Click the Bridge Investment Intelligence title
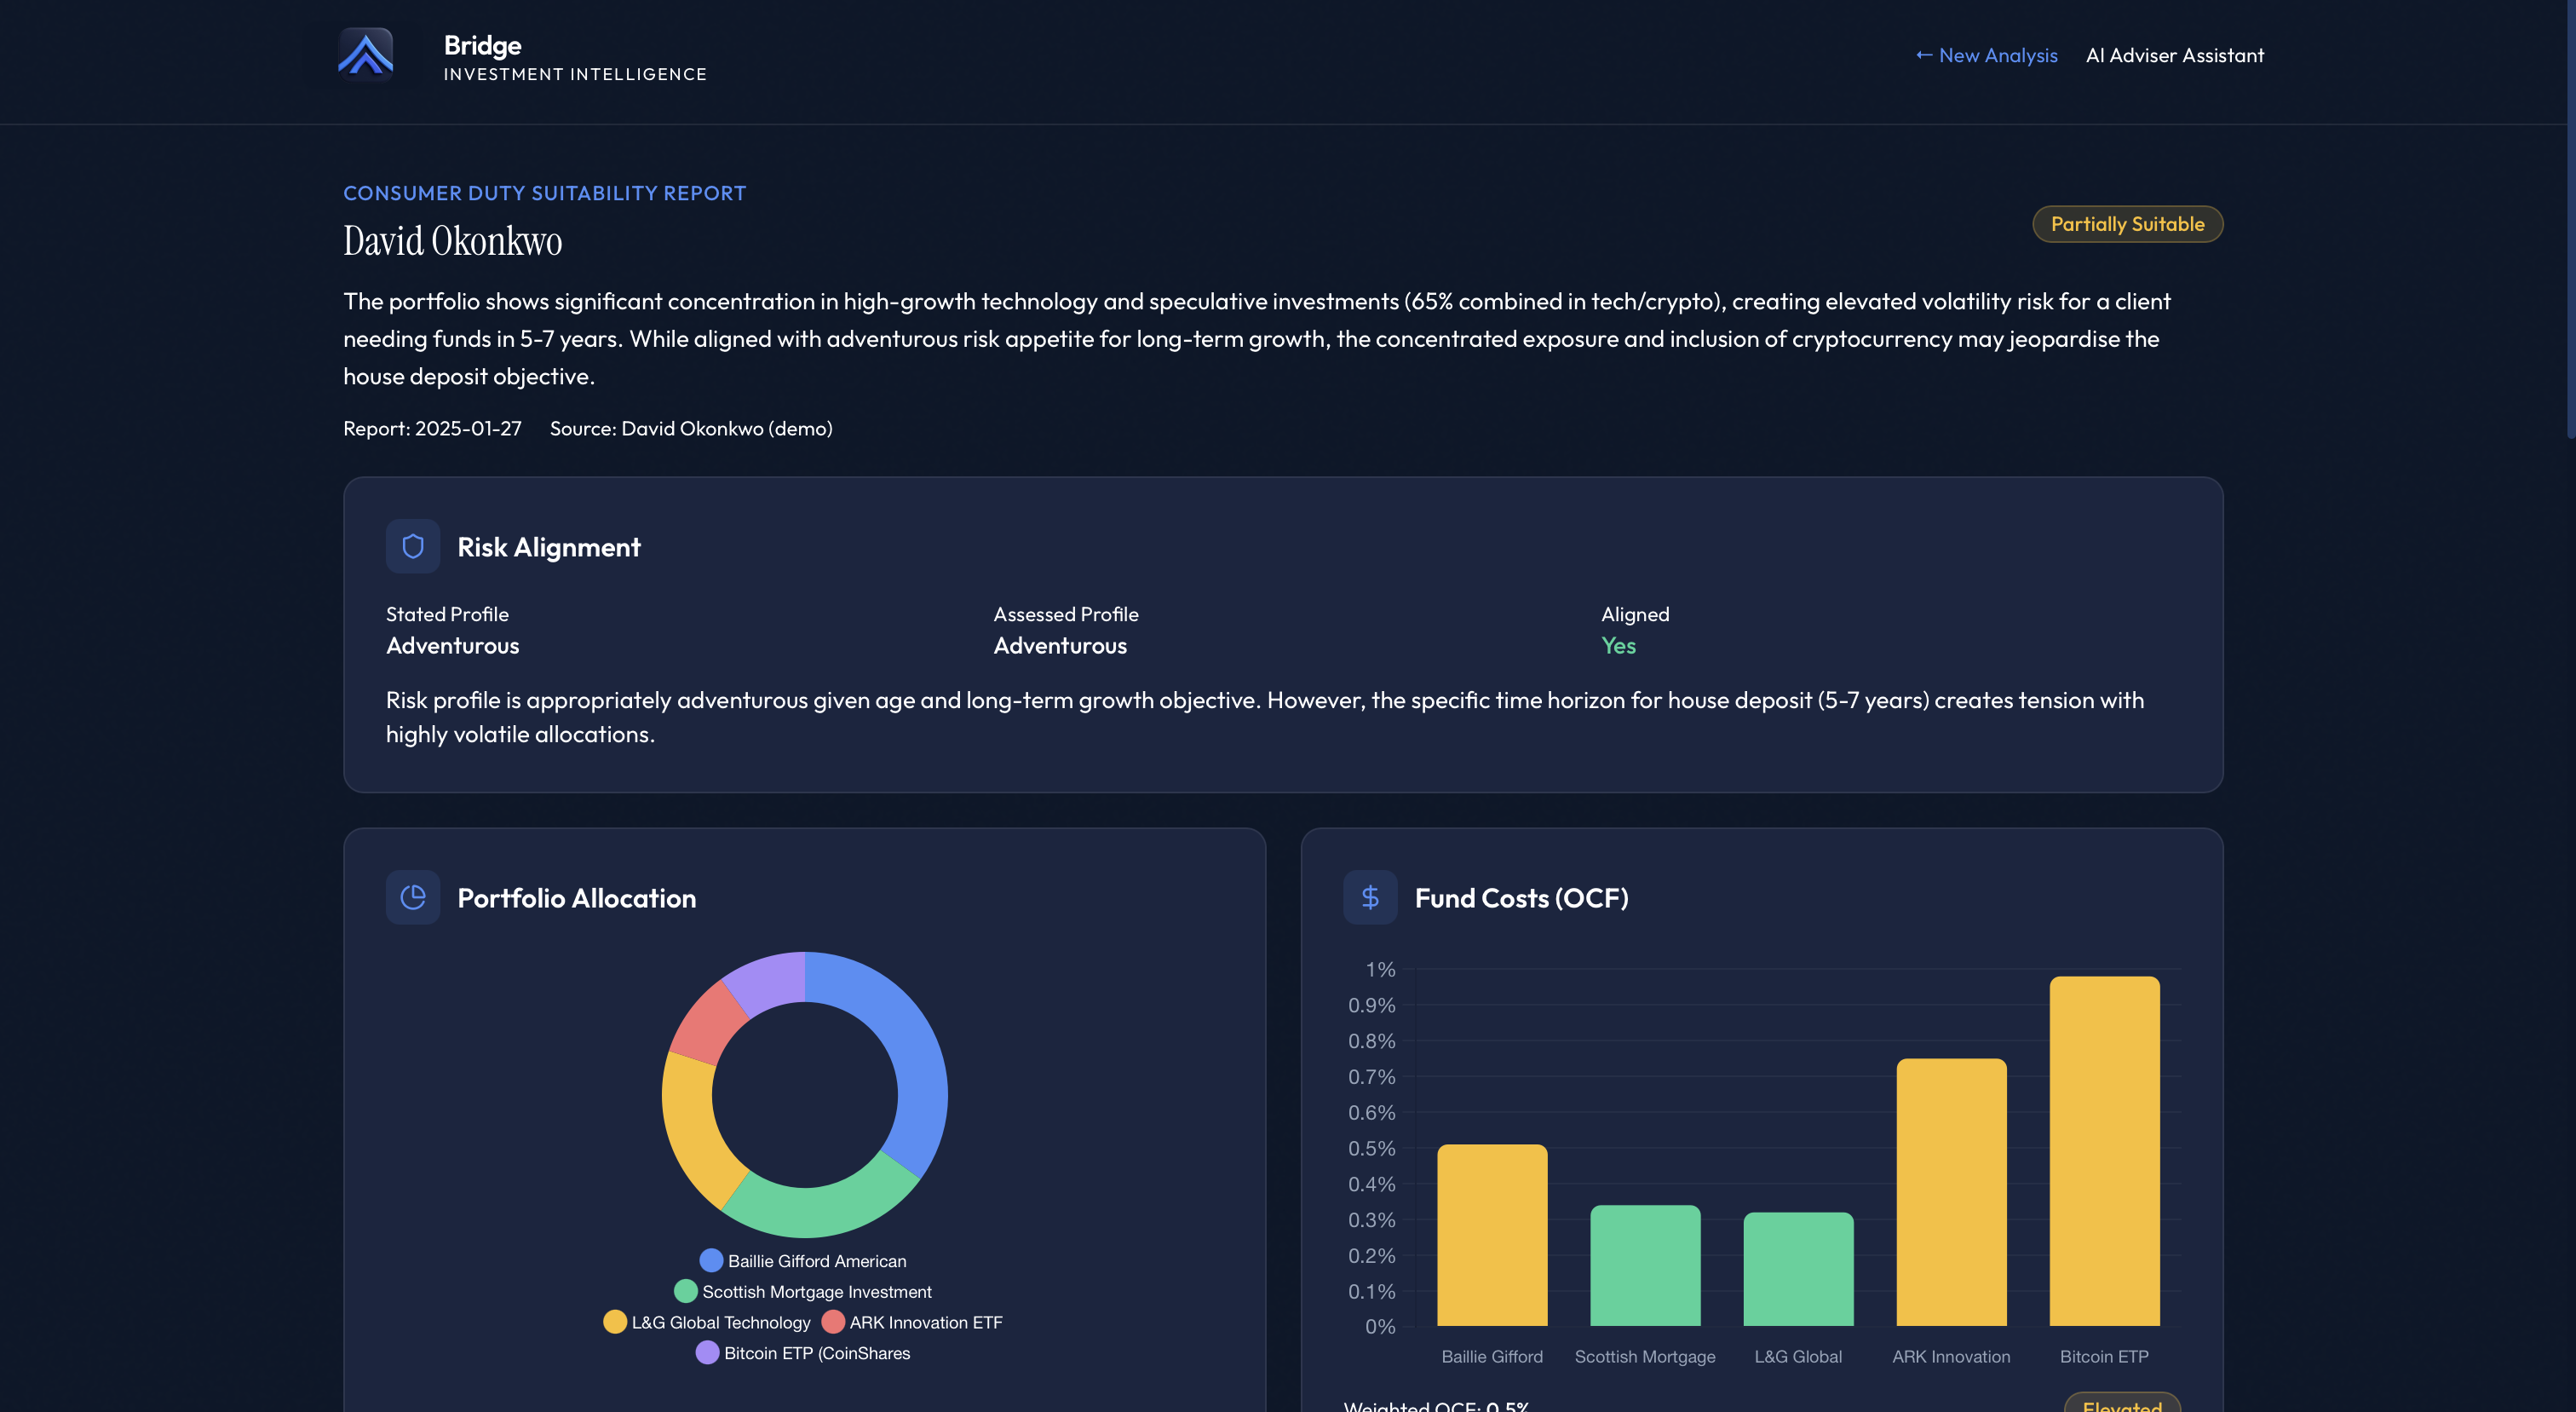Screen dimensions: 2576x1412 click(x=574, y=58)
